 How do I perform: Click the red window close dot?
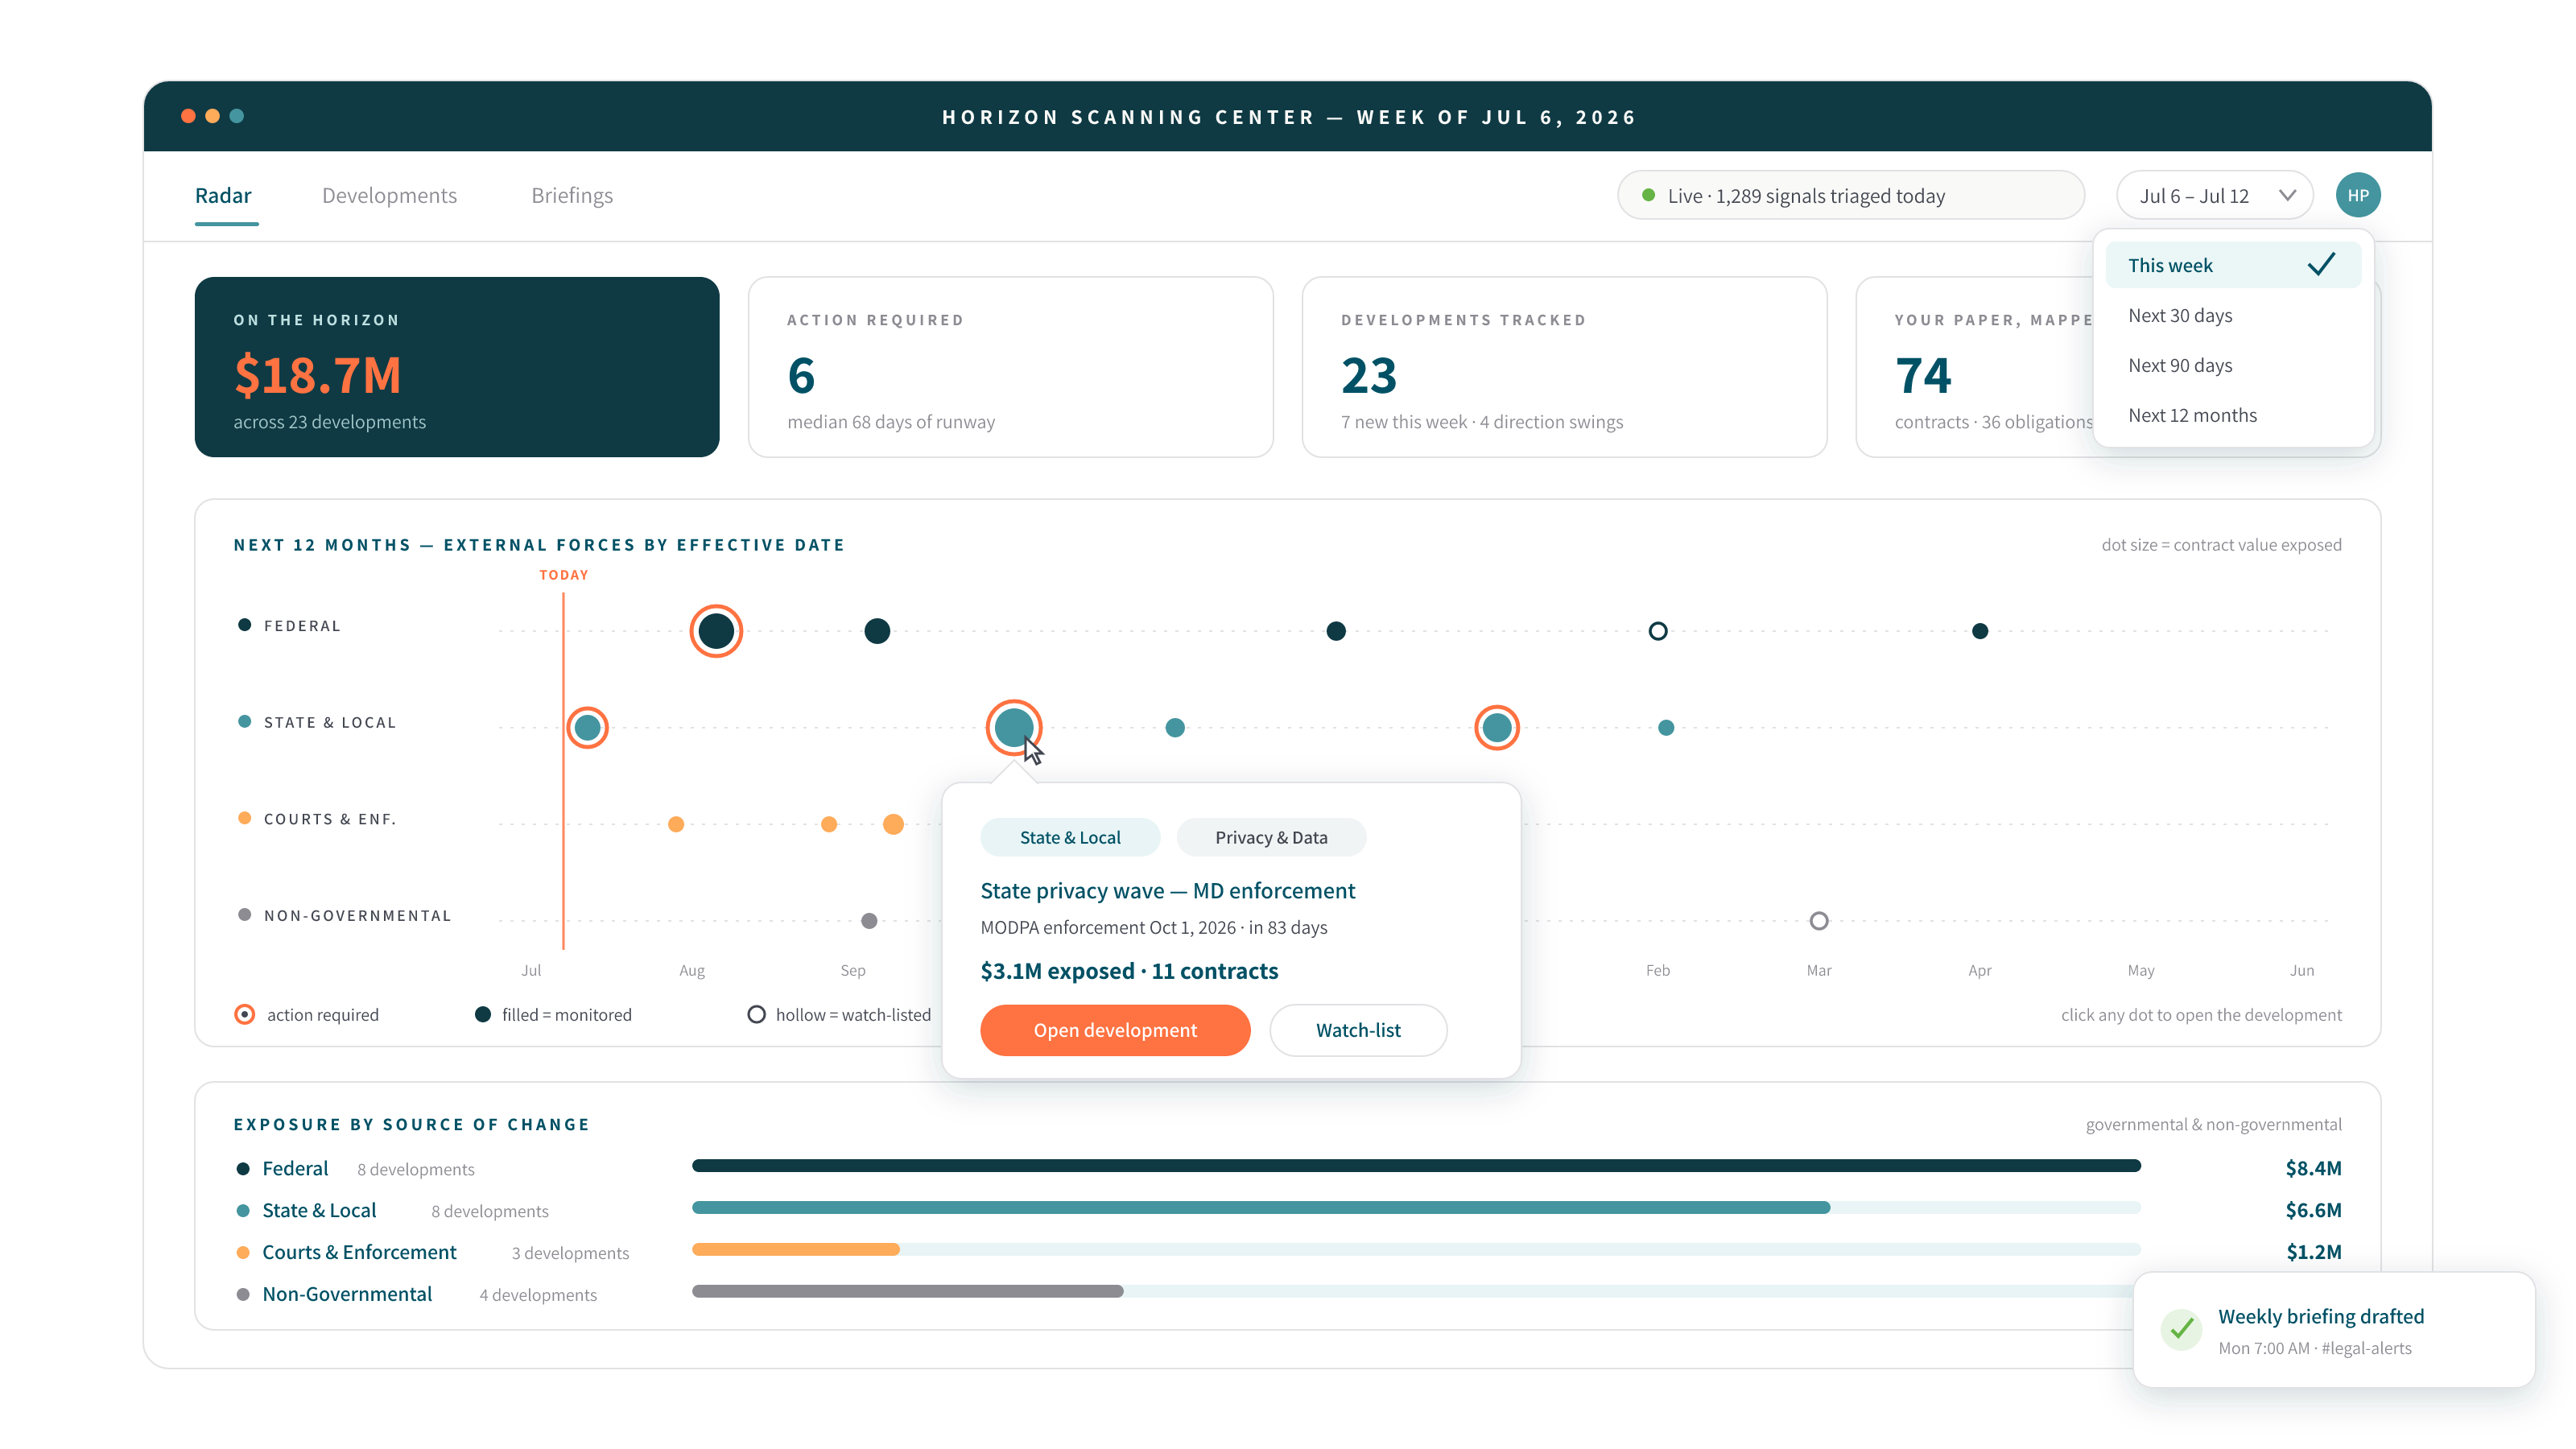point(188,116)
